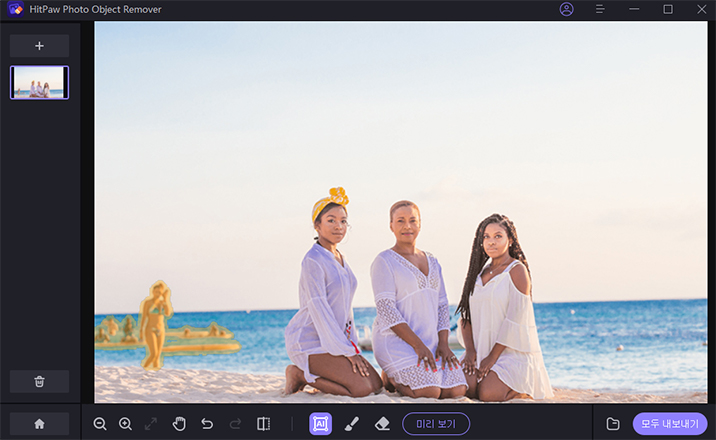Select the beach photo thumbnail
716x440 pixels.
(x=39, y=83)
